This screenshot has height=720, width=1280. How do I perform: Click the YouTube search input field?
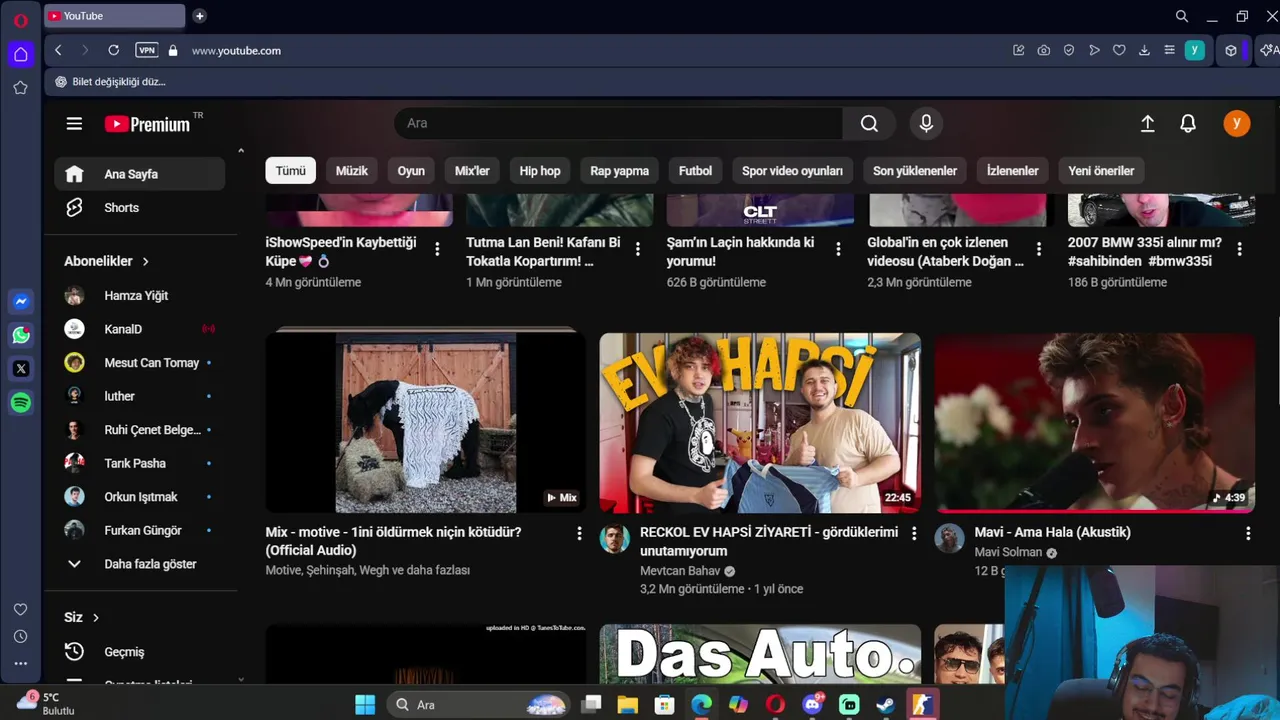click(618, 123)
